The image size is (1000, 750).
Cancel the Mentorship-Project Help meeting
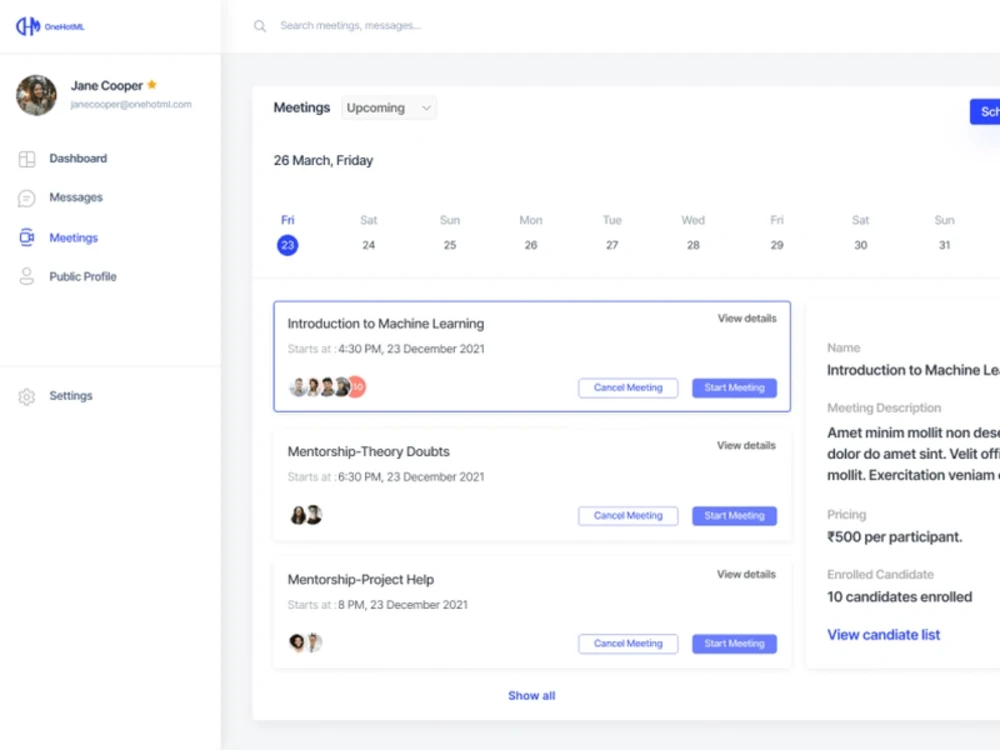coord(628,643)
